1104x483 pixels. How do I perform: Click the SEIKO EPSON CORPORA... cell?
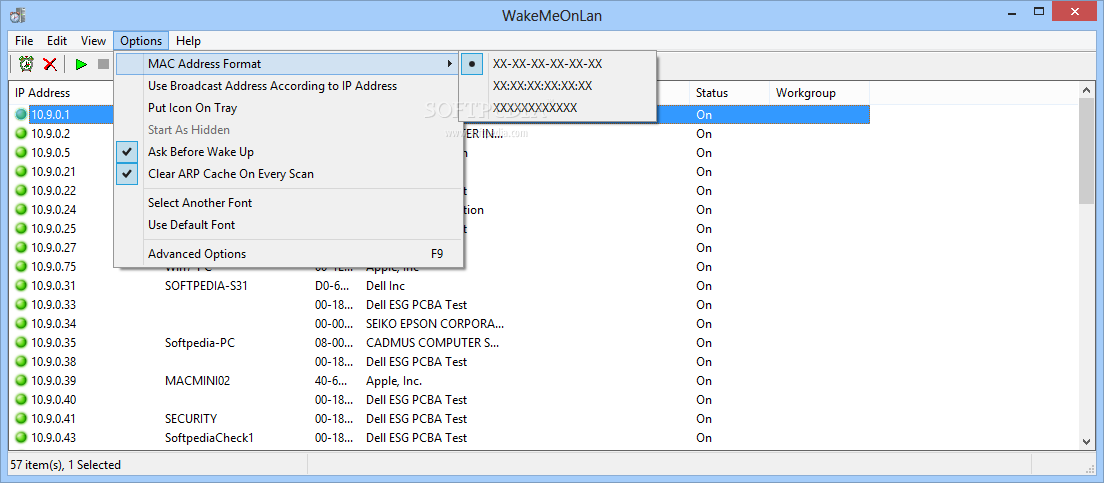click(435, 324)
